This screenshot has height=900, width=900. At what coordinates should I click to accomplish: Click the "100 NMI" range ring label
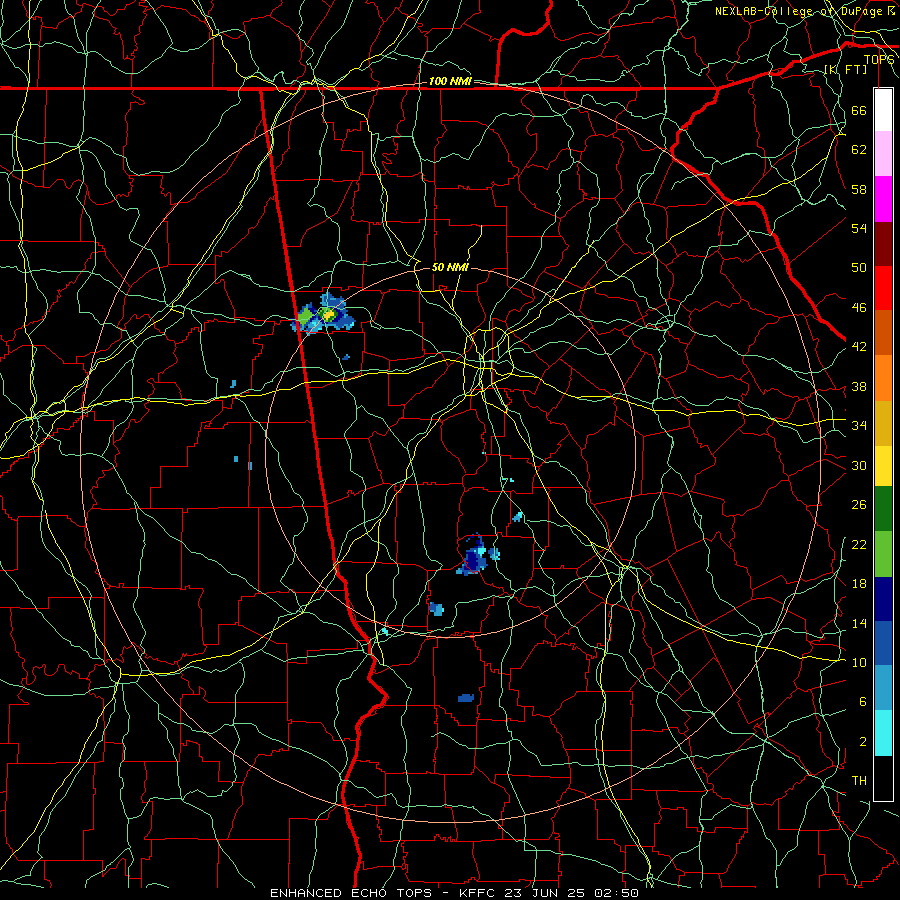[x=449, y=82]
